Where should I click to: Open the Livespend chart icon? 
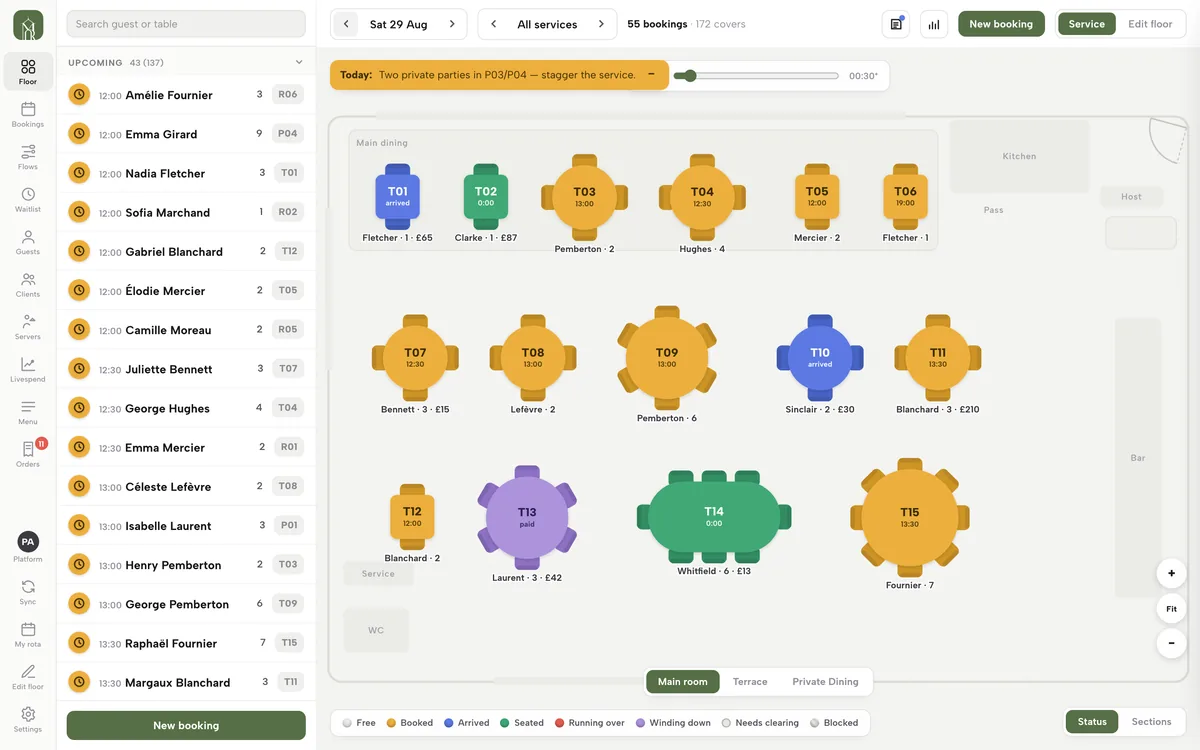(x=28, y=370)
